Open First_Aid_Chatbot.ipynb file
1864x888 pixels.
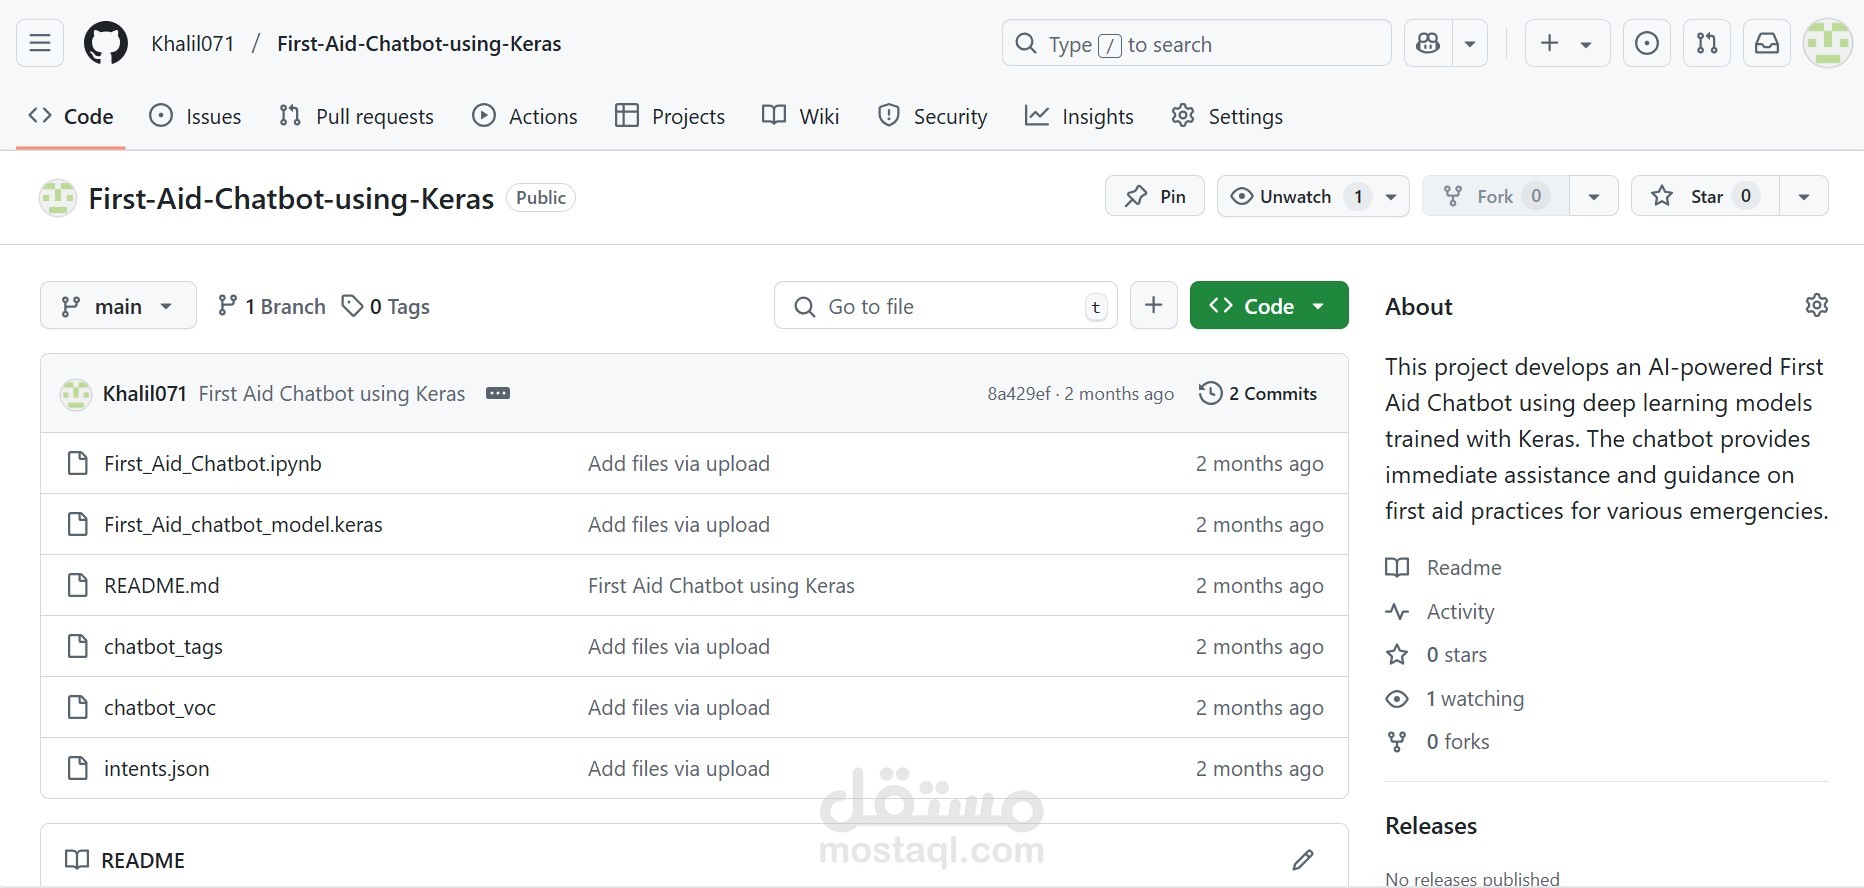(x=213, y=463)
